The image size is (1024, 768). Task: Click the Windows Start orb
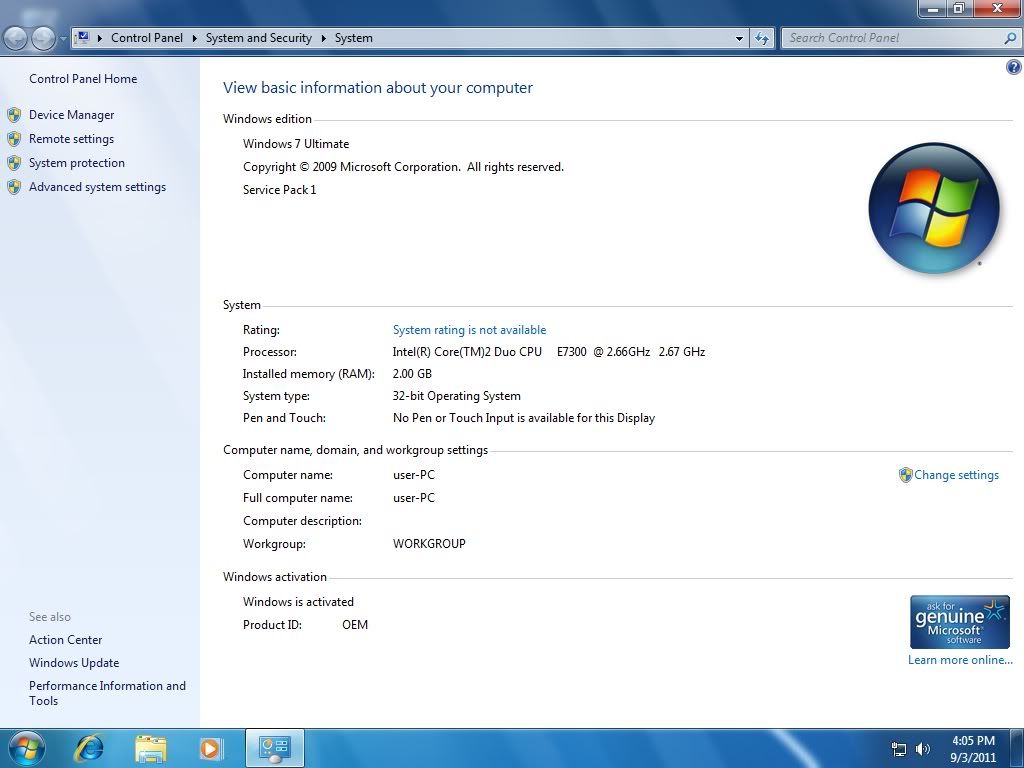[25, 748]
